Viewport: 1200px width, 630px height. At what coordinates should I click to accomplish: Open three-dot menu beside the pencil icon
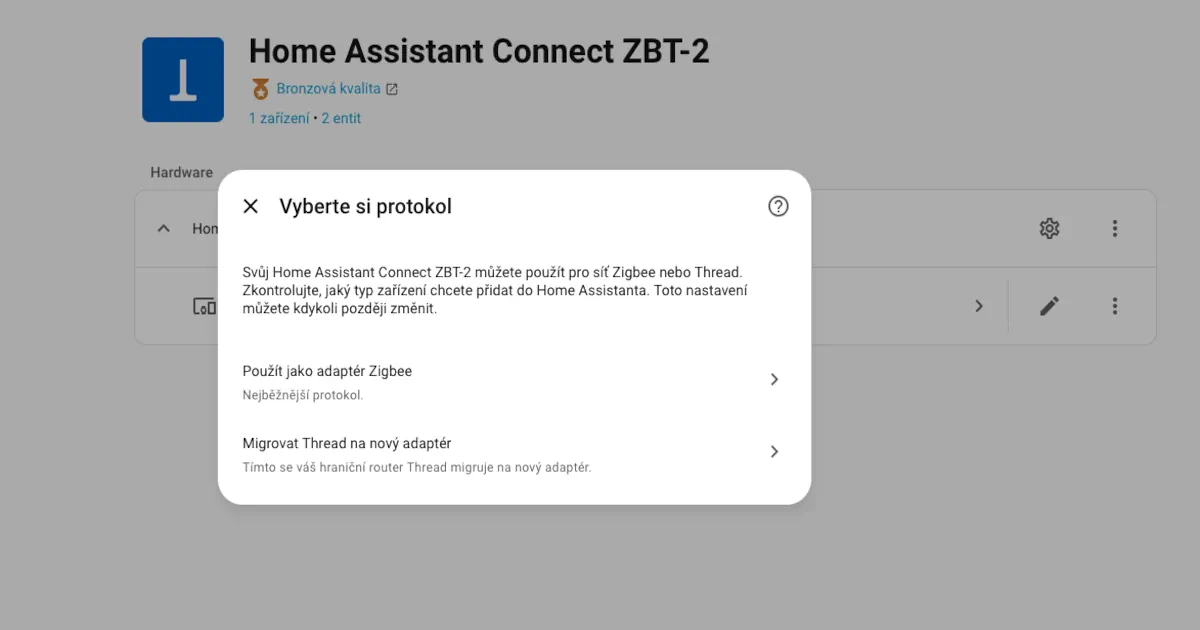(x=1115, y=306)
